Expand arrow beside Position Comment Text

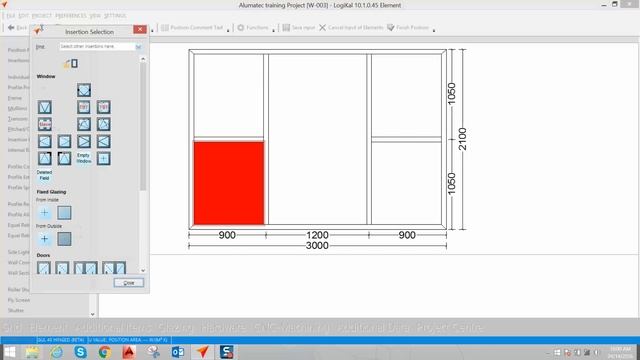point(228,30)
